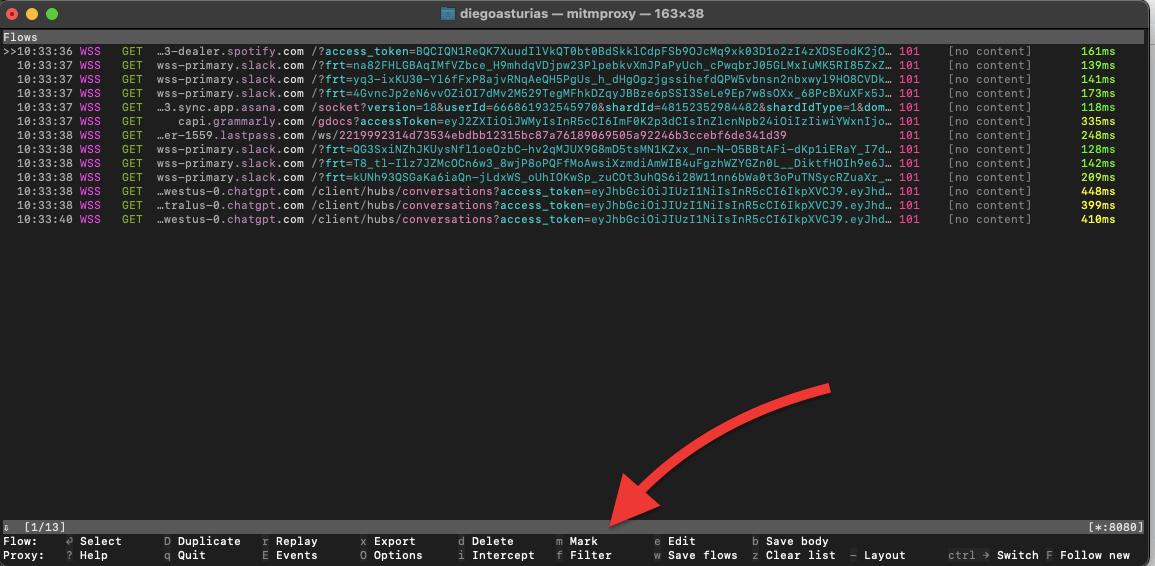Click the Export key hint
Viewport: 1155px width, 566px height.
pyautogui.click(x=387, y=541)
